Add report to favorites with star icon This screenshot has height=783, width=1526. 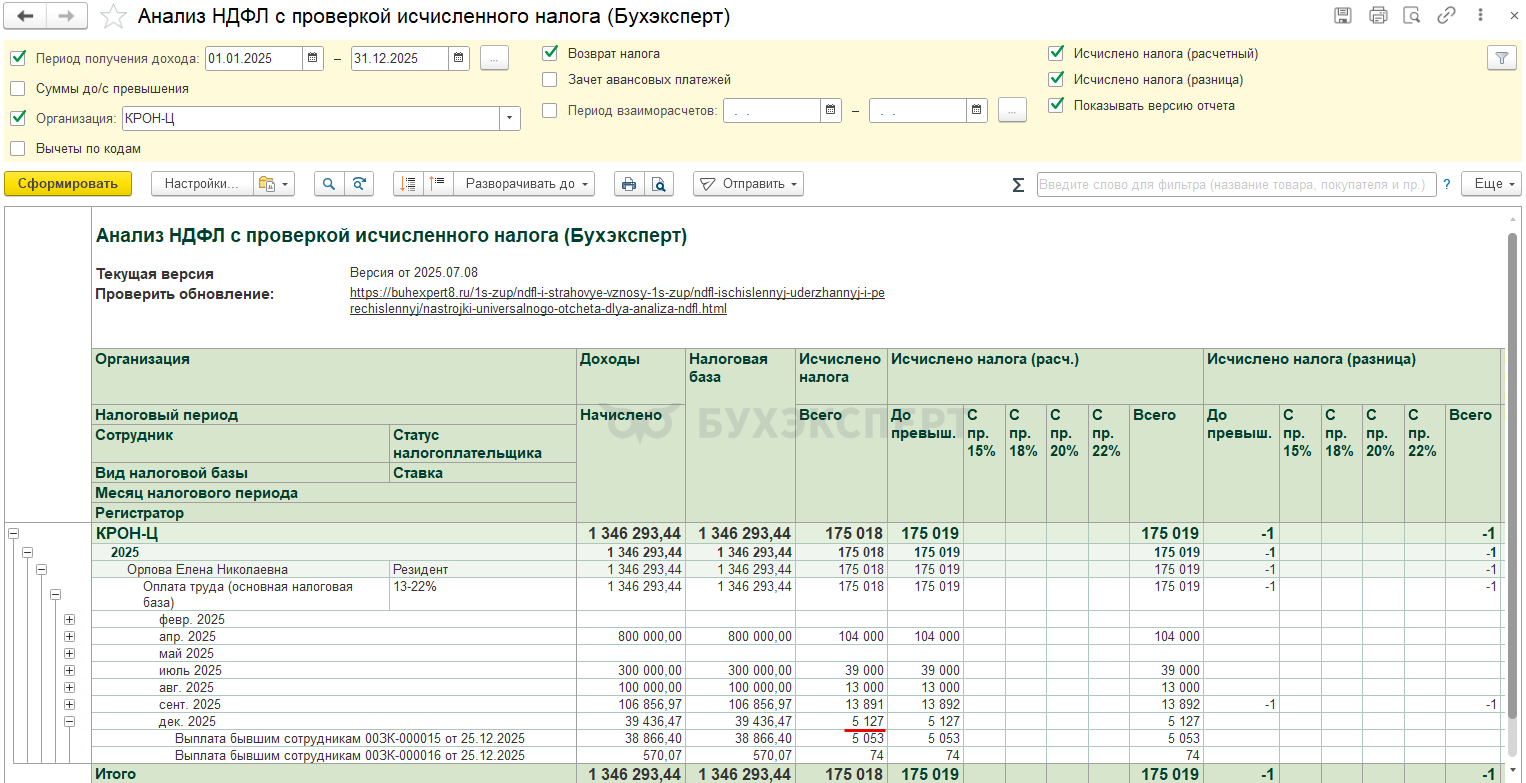115,16
